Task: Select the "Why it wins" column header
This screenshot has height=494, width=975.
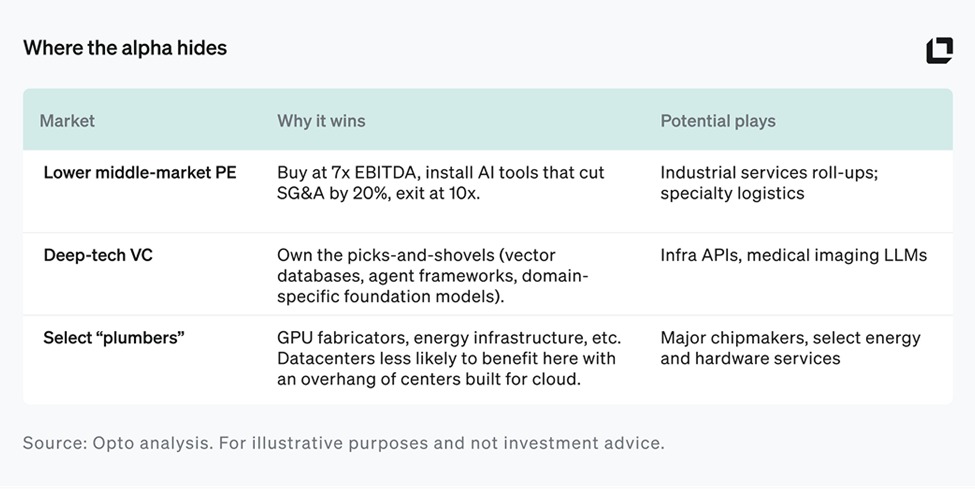Action: (x=321, y=121)
